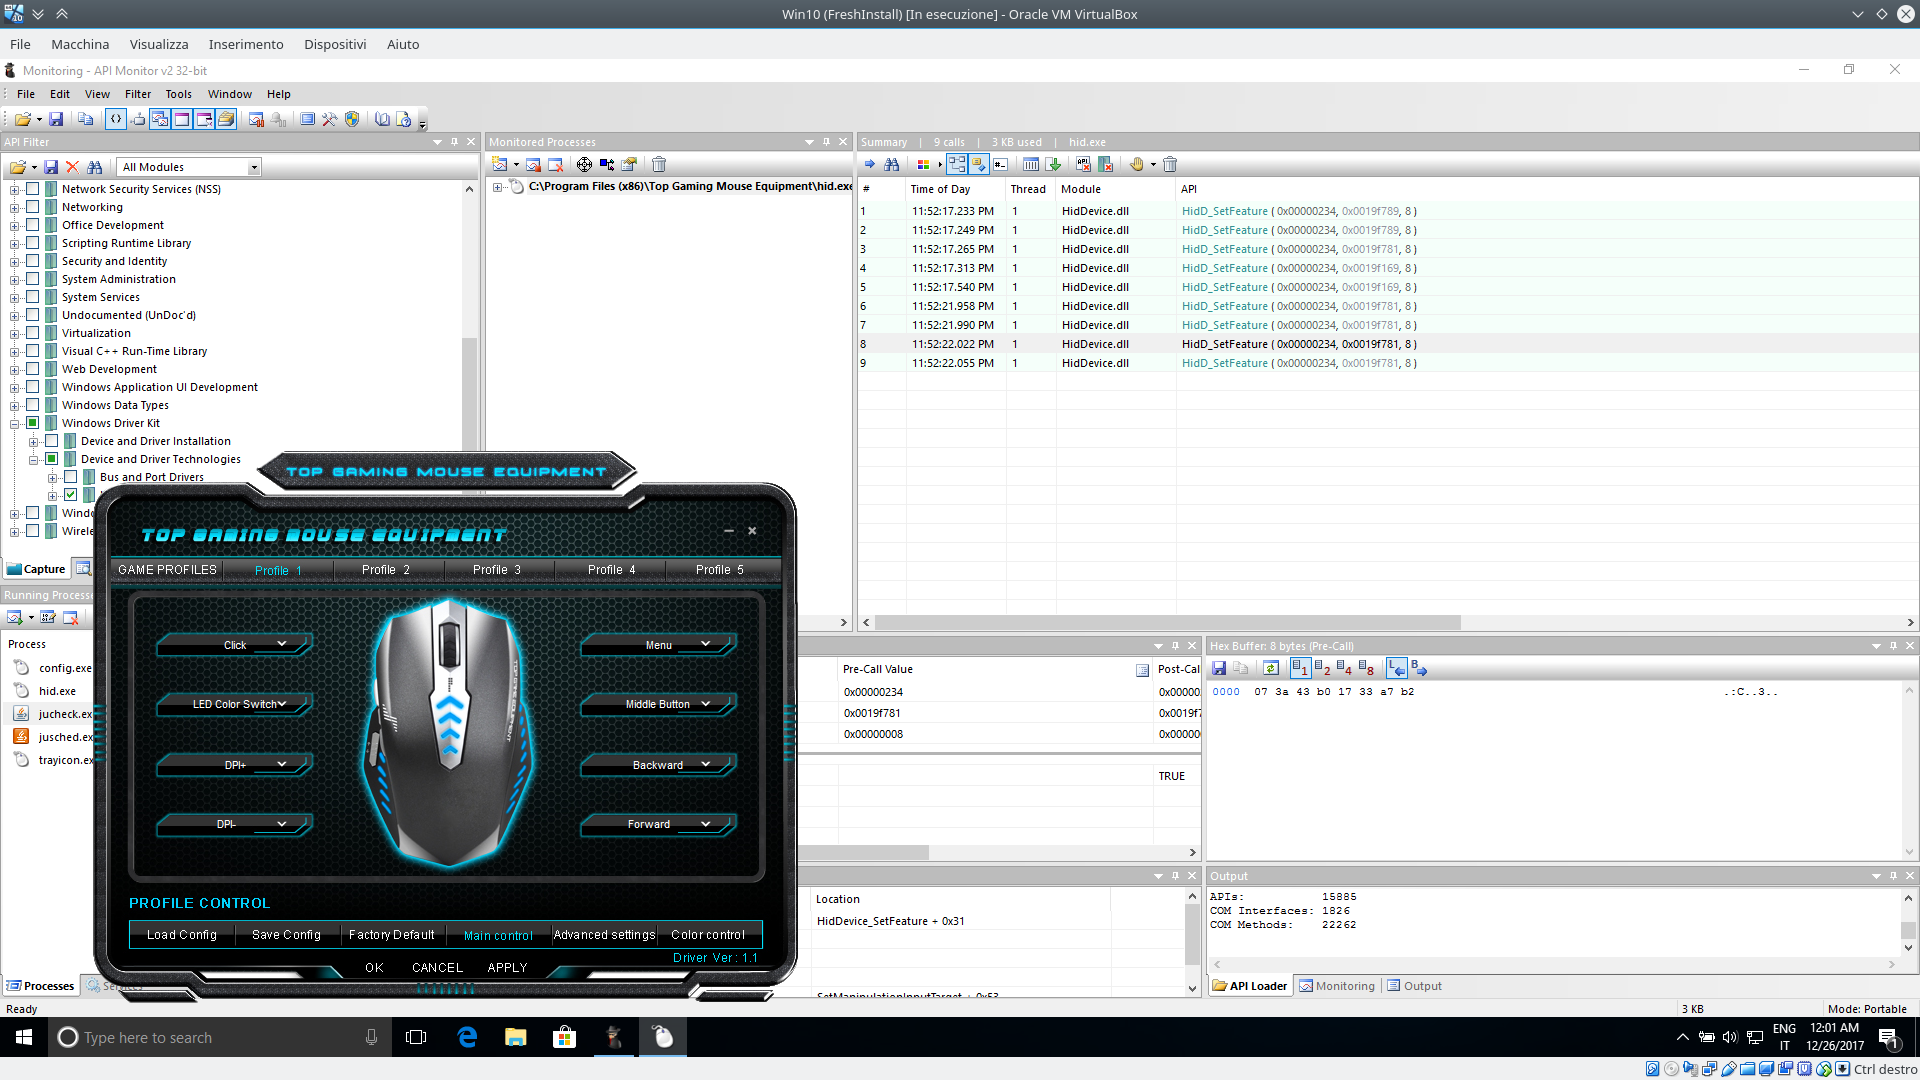Click the Copy icon in main toolbar

coord(85,119)
